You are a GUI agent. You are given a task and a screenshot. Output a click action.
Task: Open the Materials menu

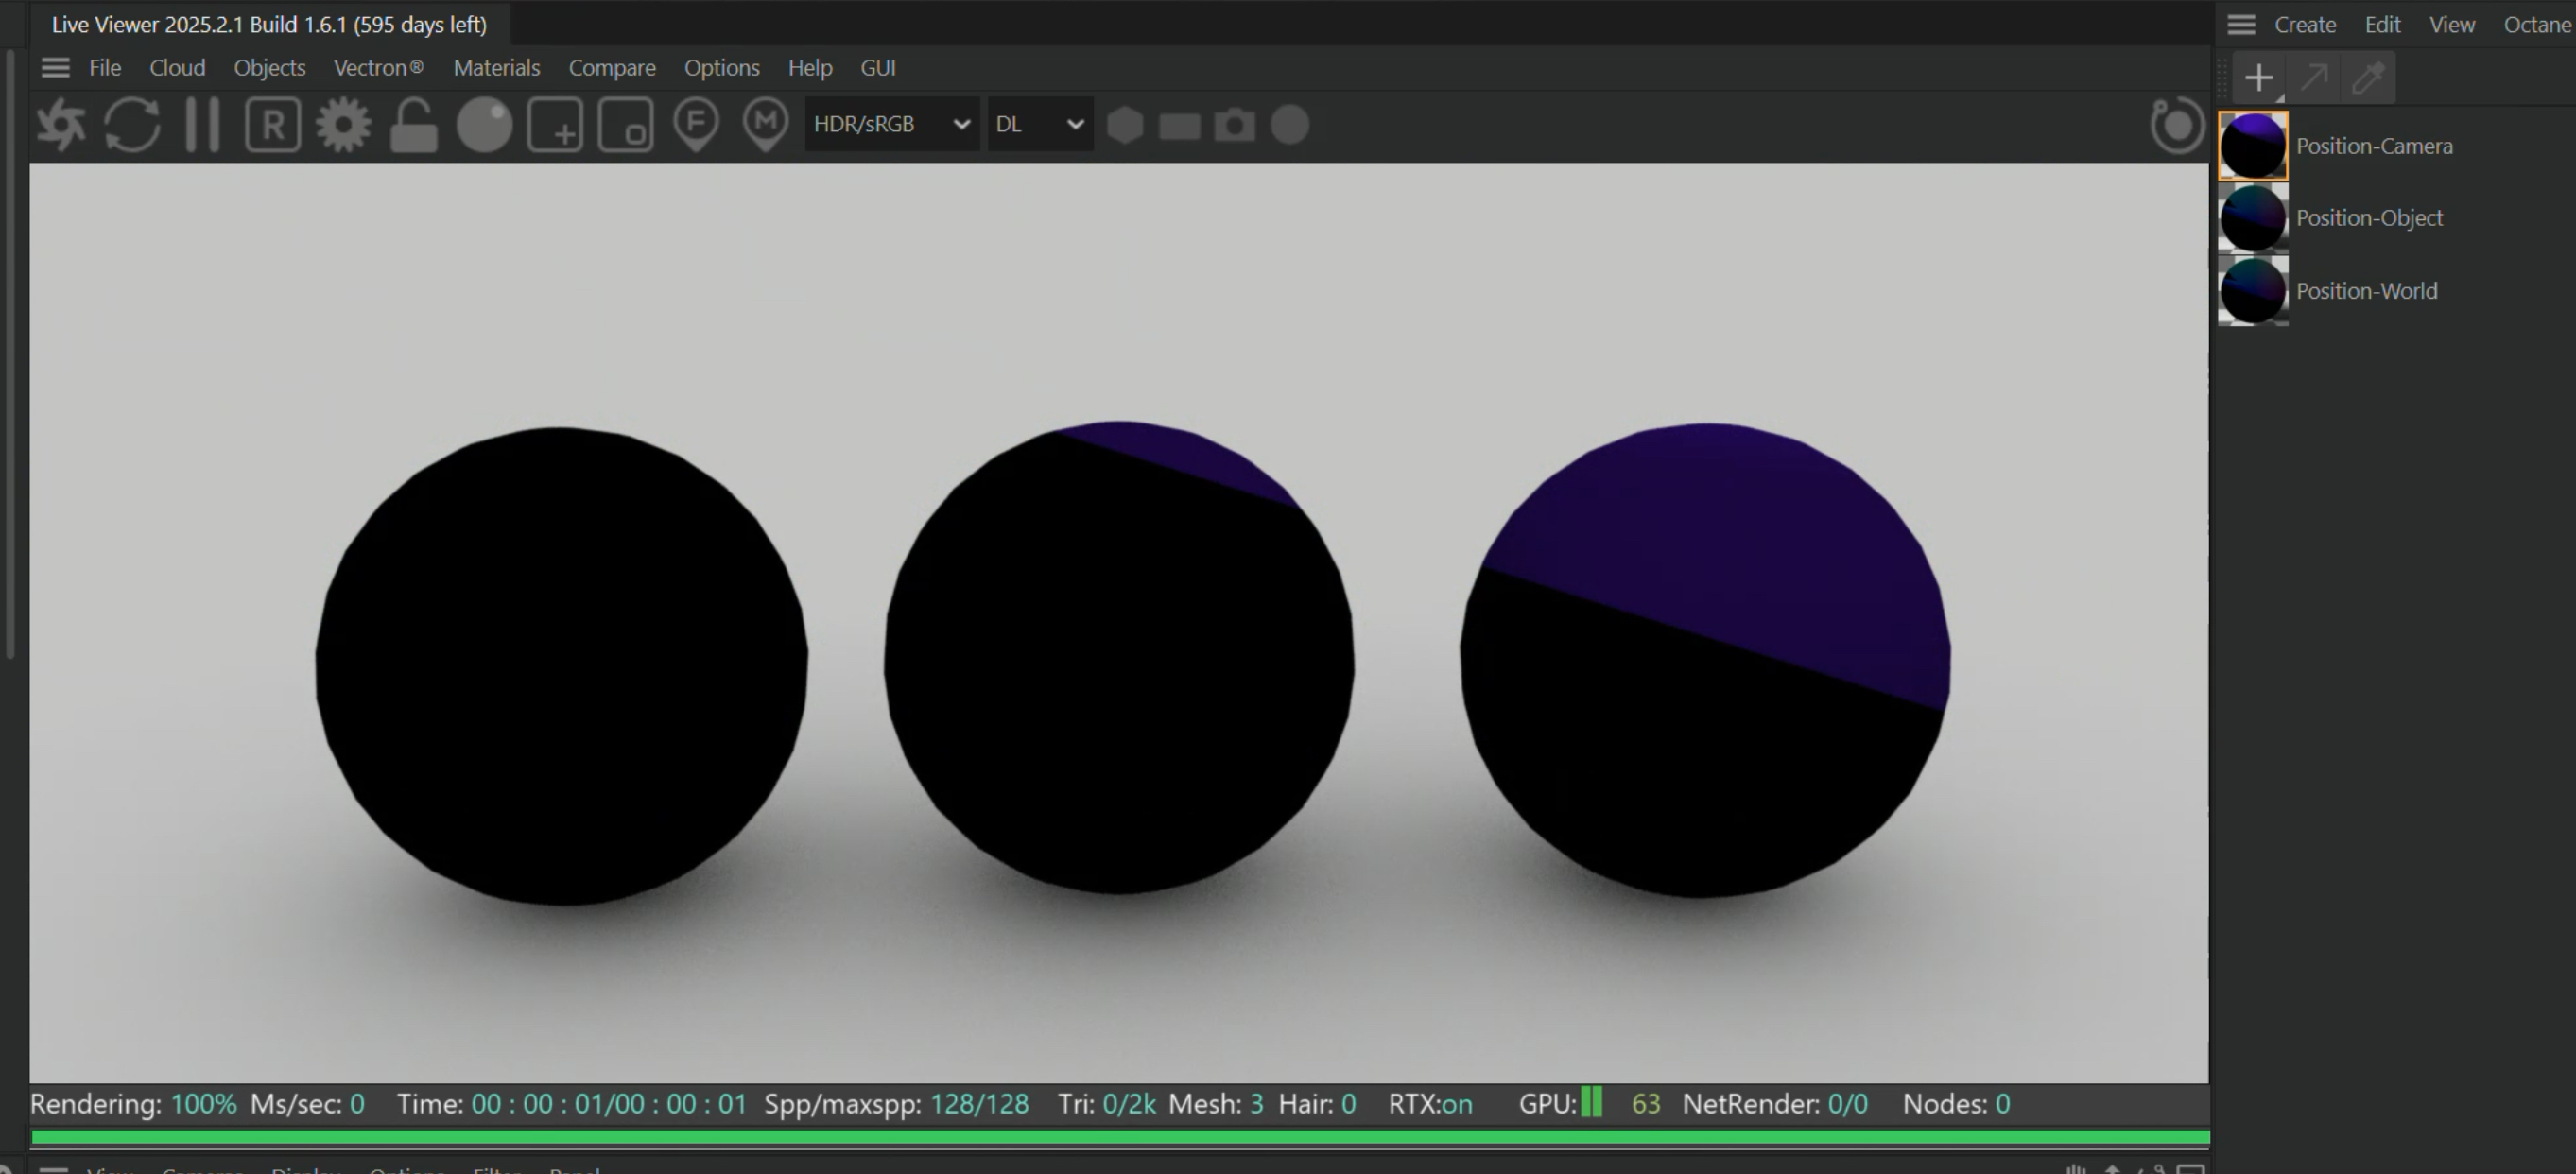[496, 68]
